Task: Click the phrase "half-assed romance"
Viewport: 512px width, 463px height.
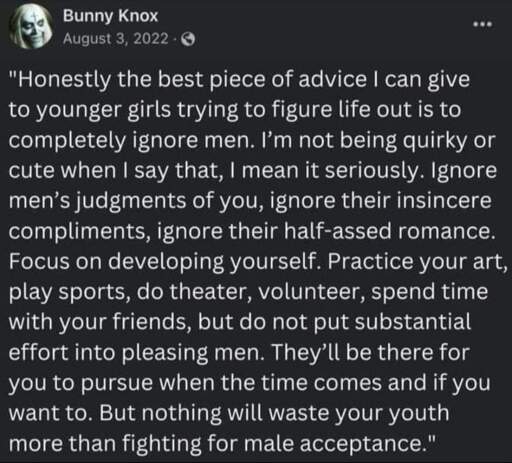Action: (x=389, y=231)
